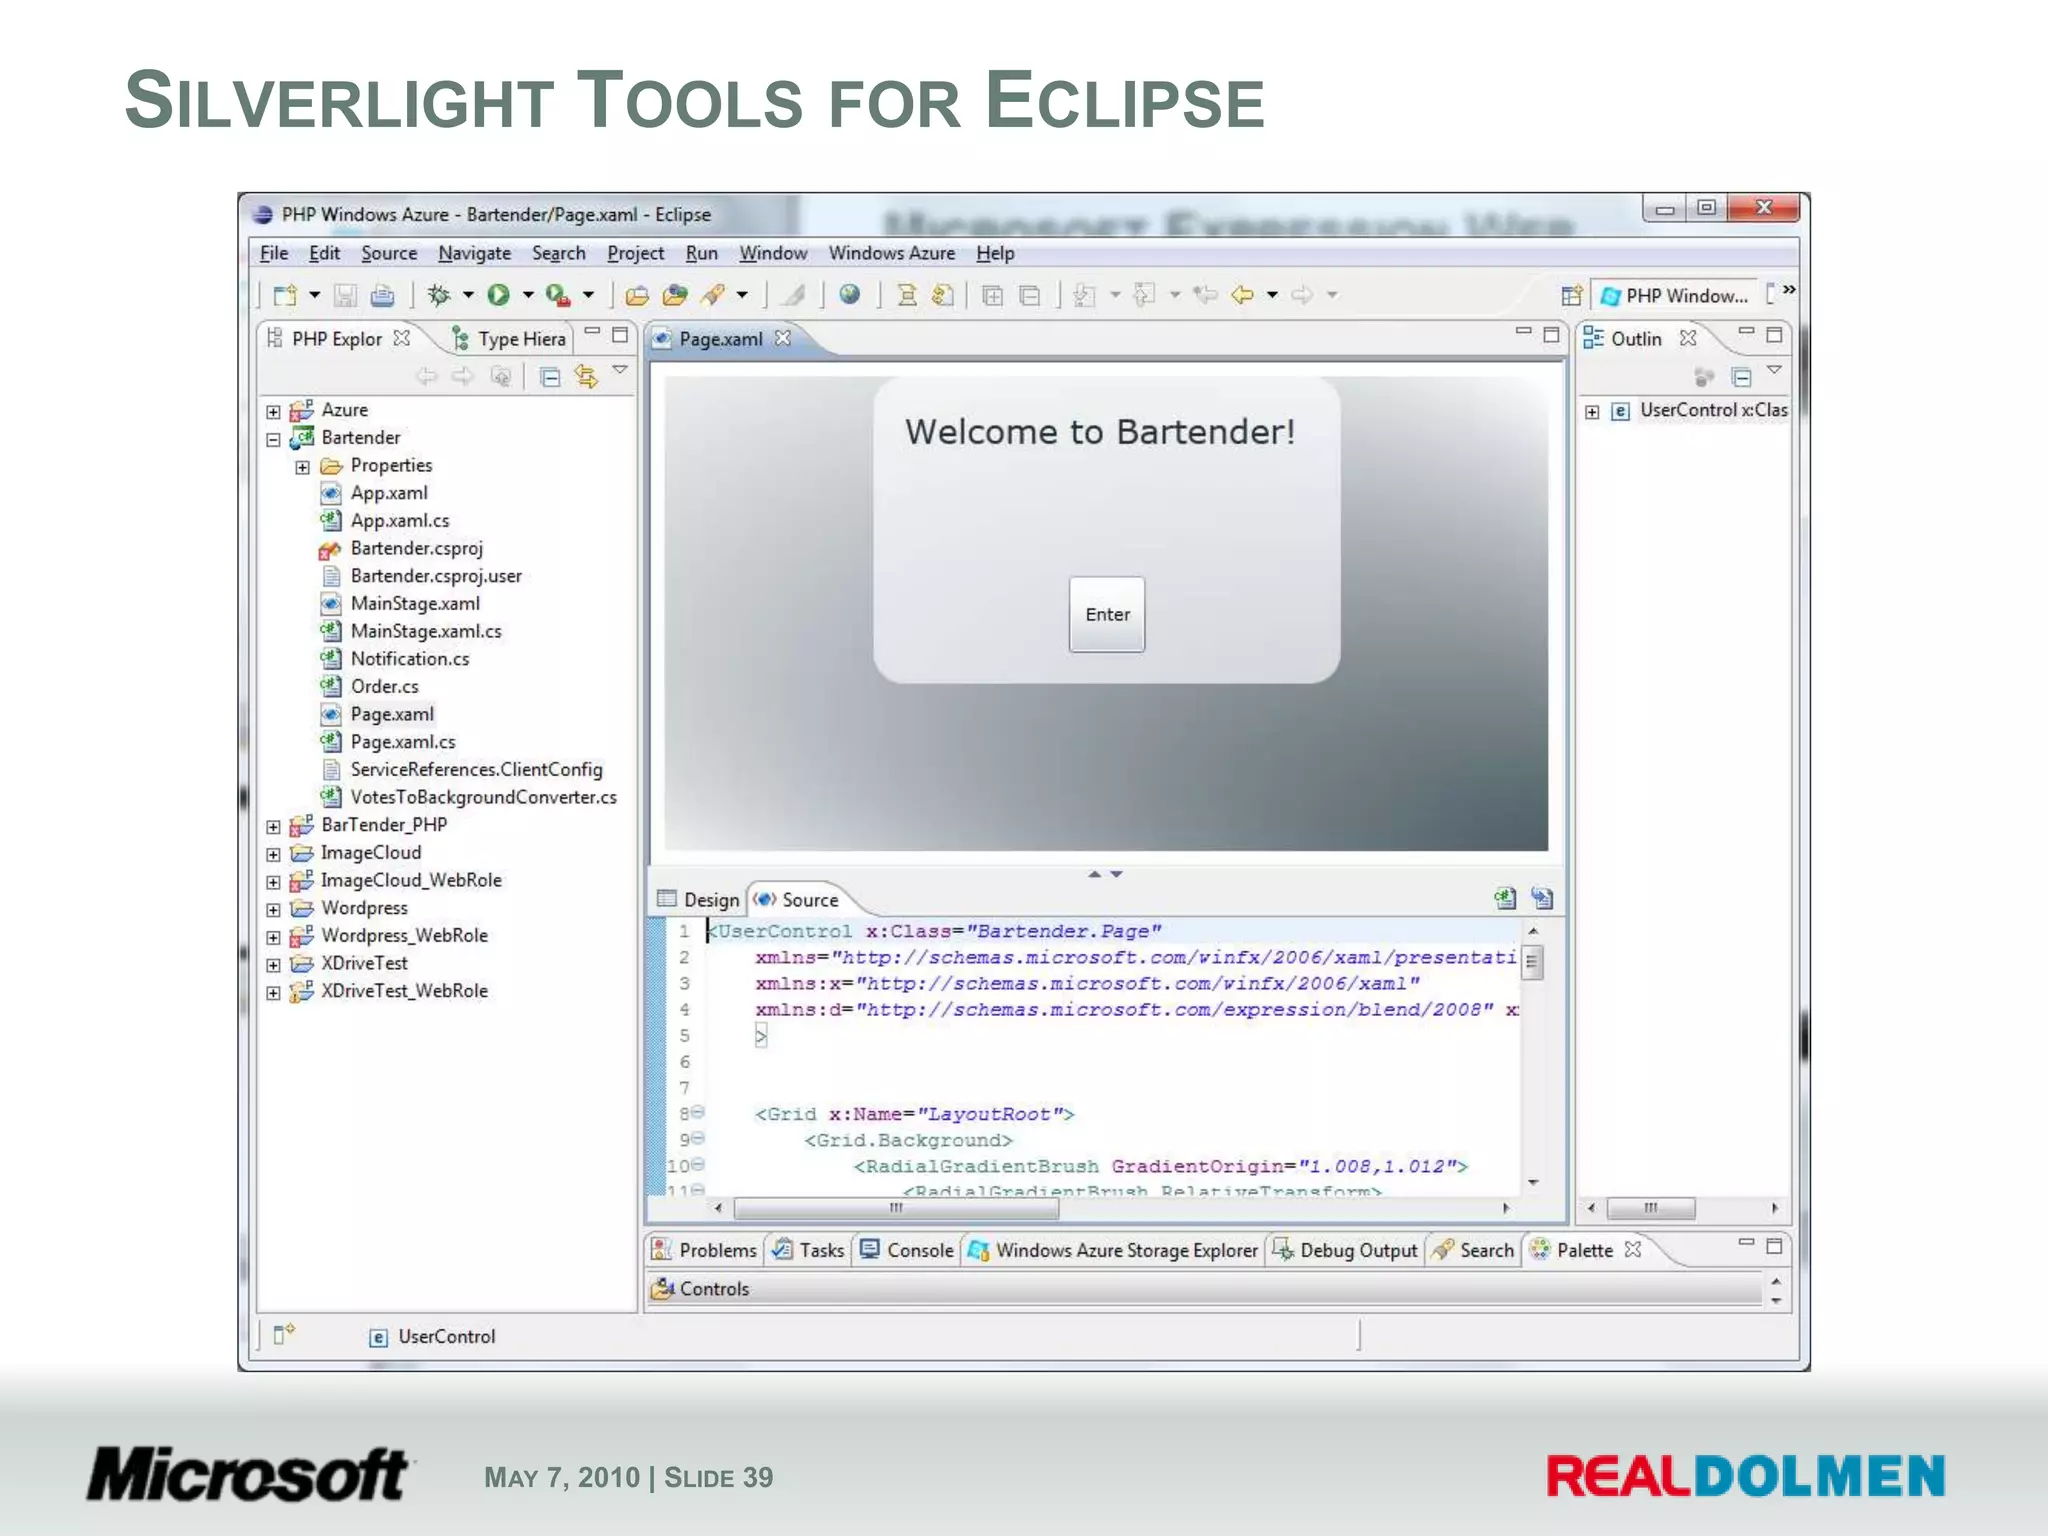Open the Windows Azure menu

point(892,253)
